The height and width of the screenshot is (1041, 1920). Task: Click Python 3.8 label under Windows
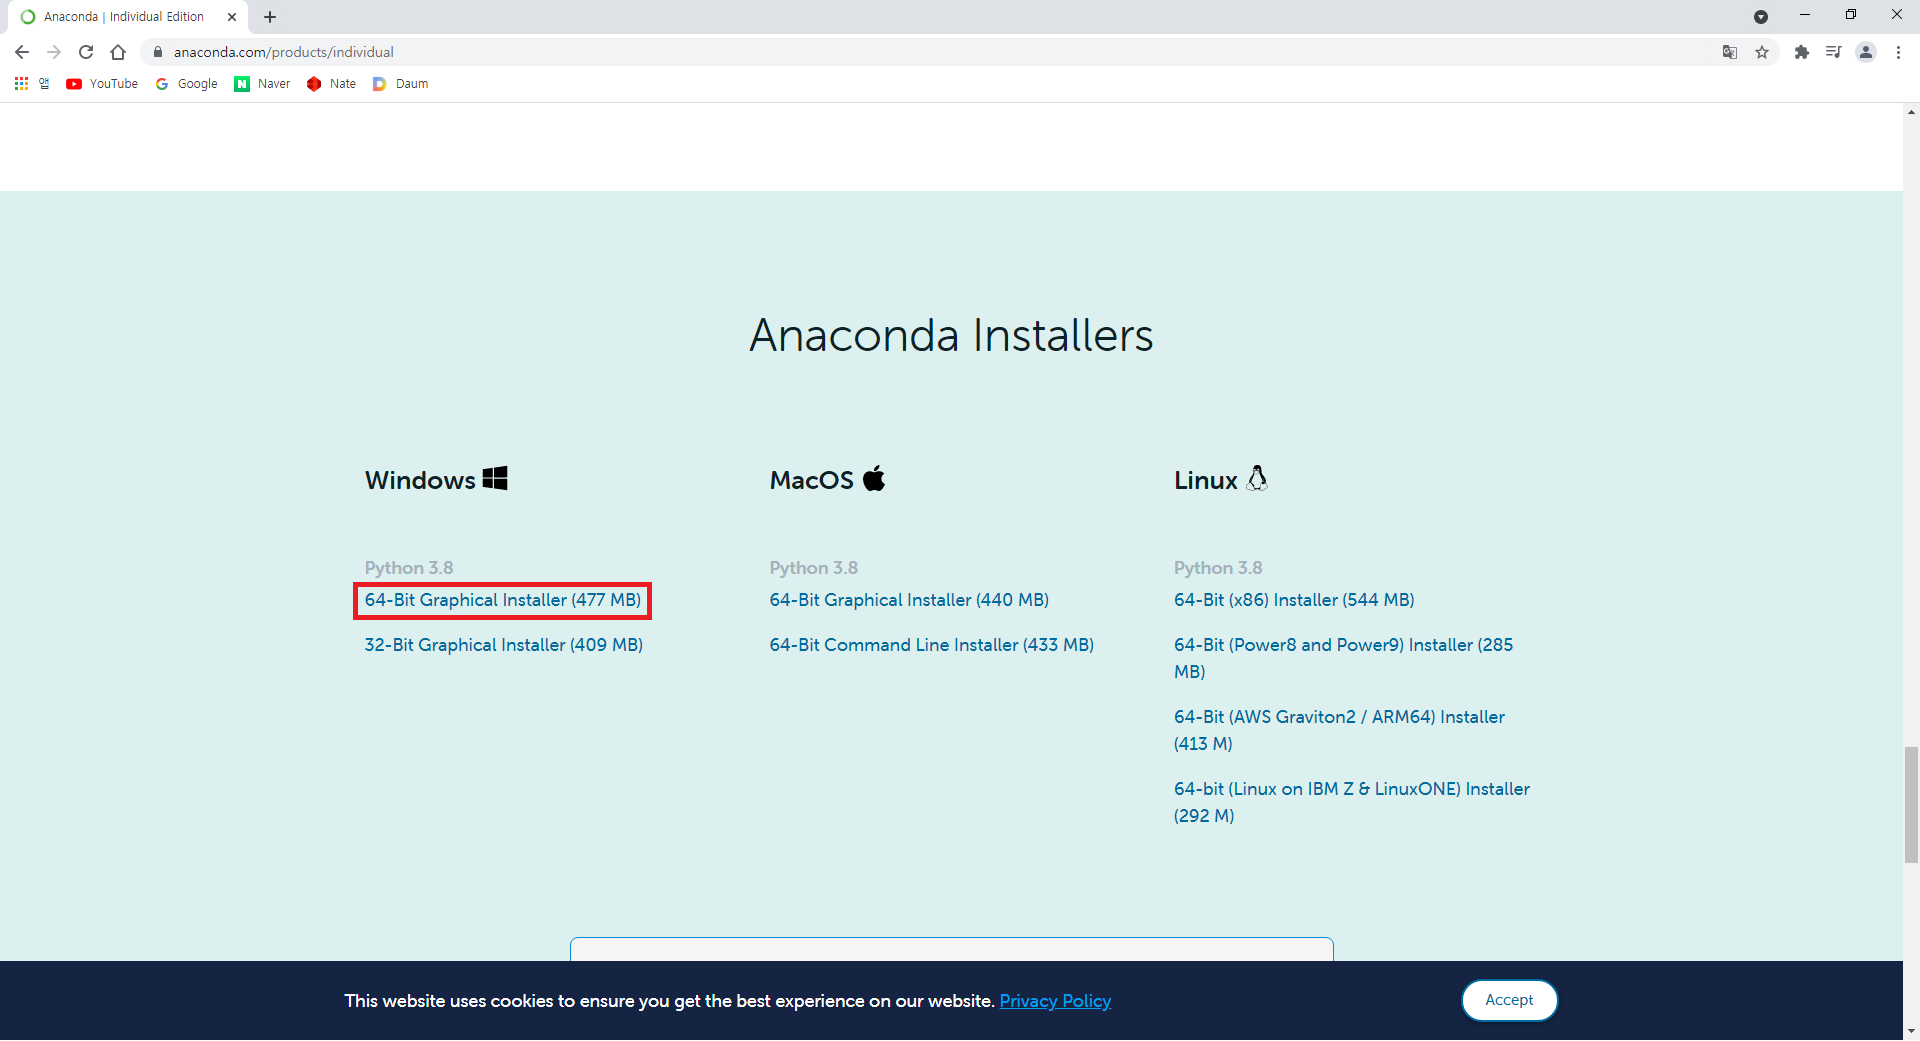click(409, 568)
